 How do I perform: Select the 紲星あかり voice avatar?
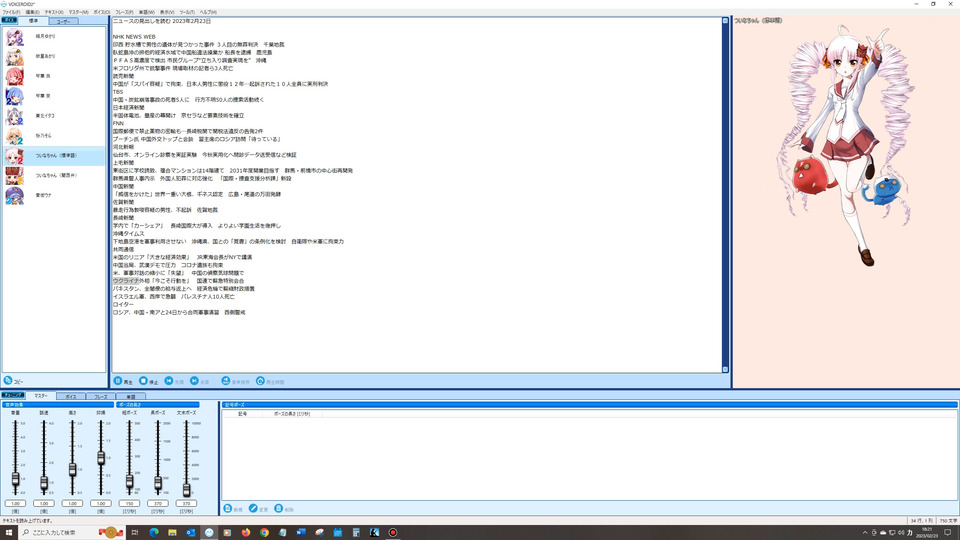coord(15,56)
